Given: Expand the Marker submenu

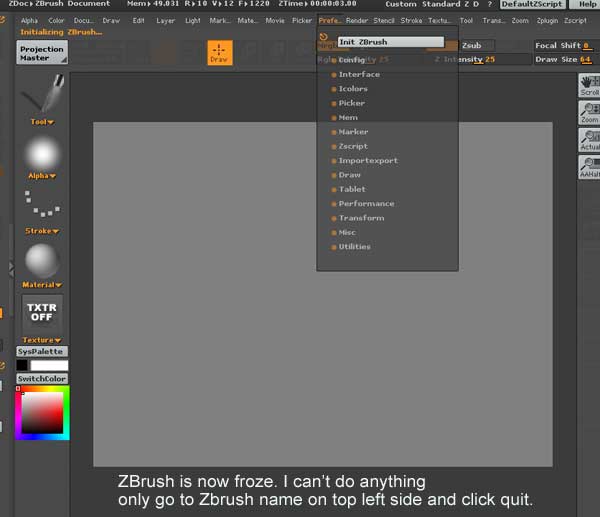Looking at the screenshot, I should [350, 132].
